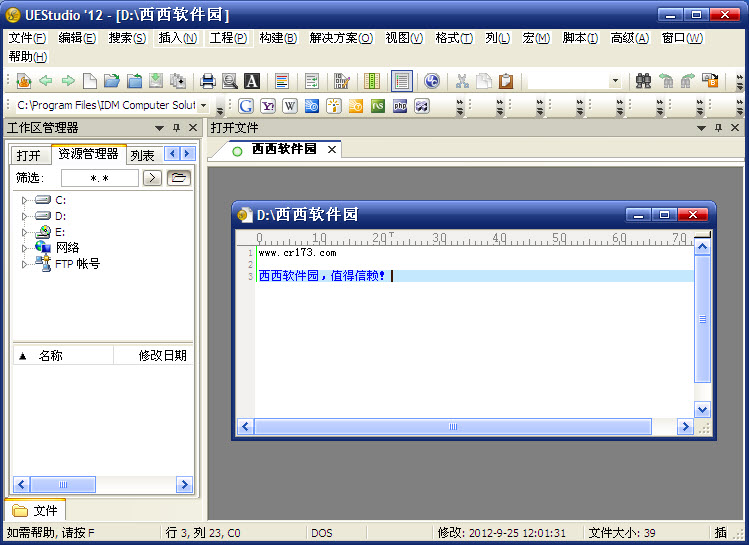Screen dimensions: 749x545
Task: Open the file path dropdown arrow
Action: [203, 105]
